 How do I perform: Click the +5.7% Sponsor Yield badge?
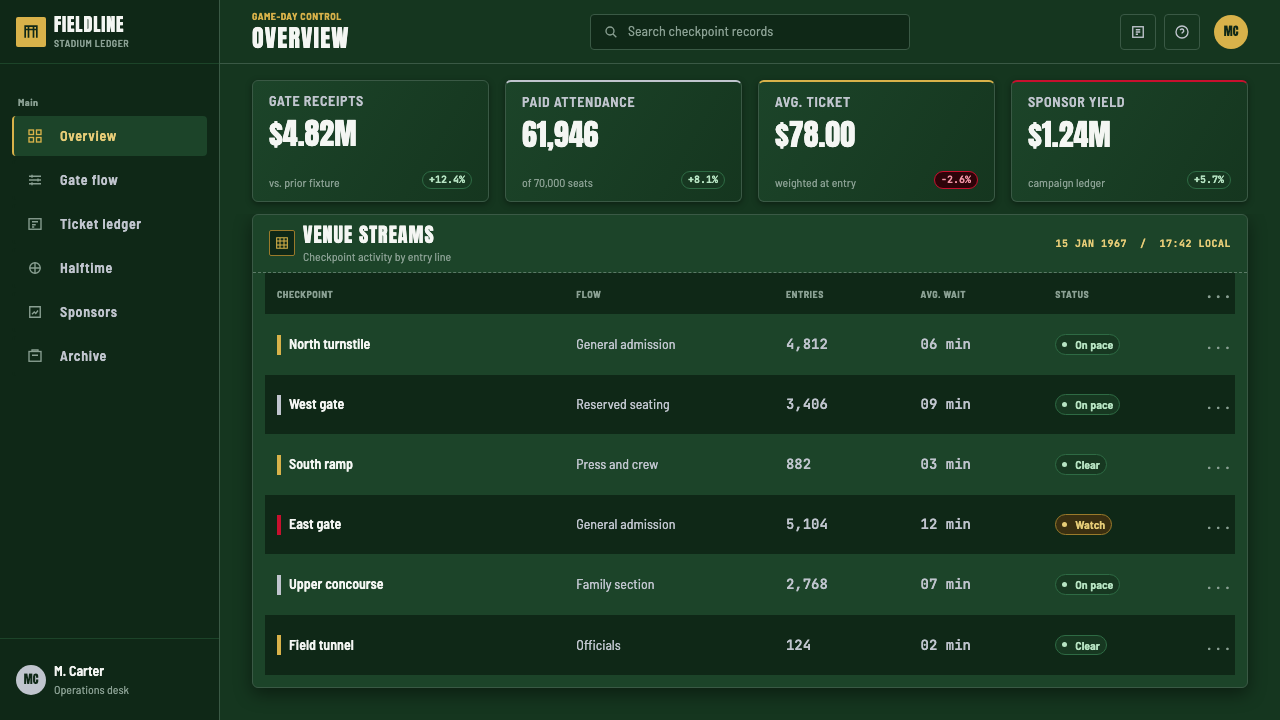(x=1209, y=180)
